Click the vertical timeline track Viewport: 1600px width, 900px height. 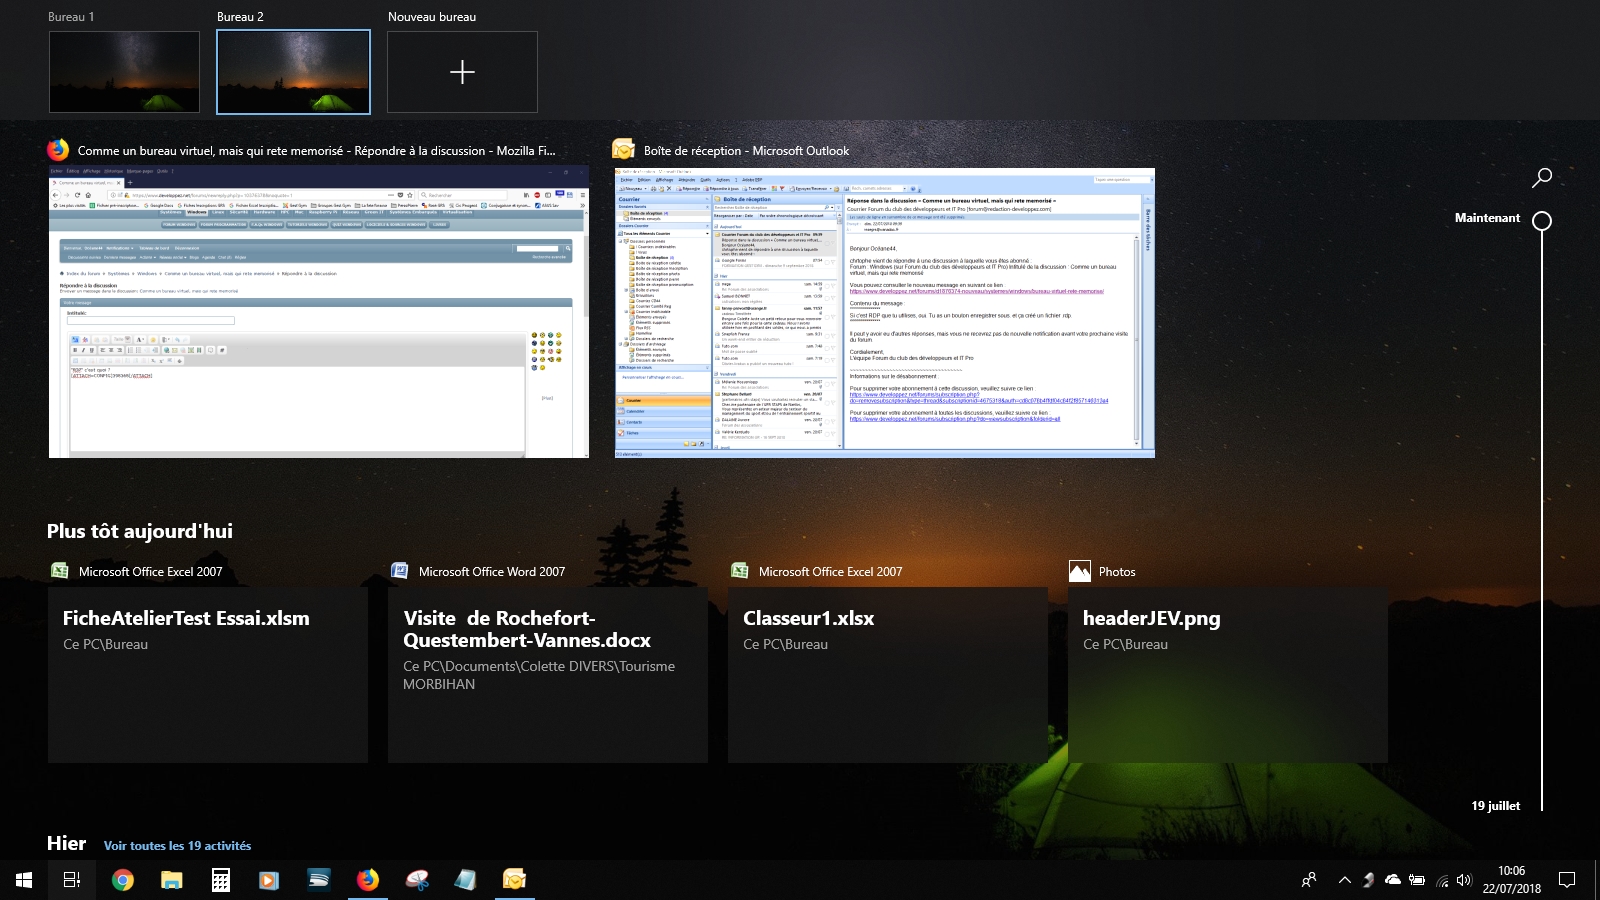pyautogui.click(x=1542, y=520)
